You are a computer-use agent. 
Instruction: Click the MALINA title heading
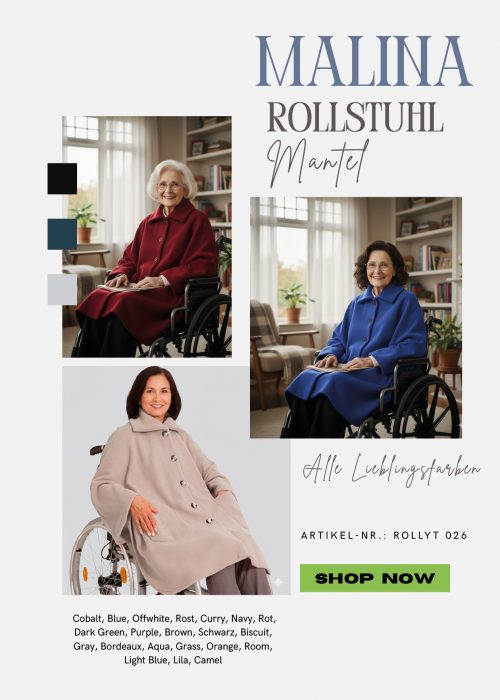[x=364, y=62]
